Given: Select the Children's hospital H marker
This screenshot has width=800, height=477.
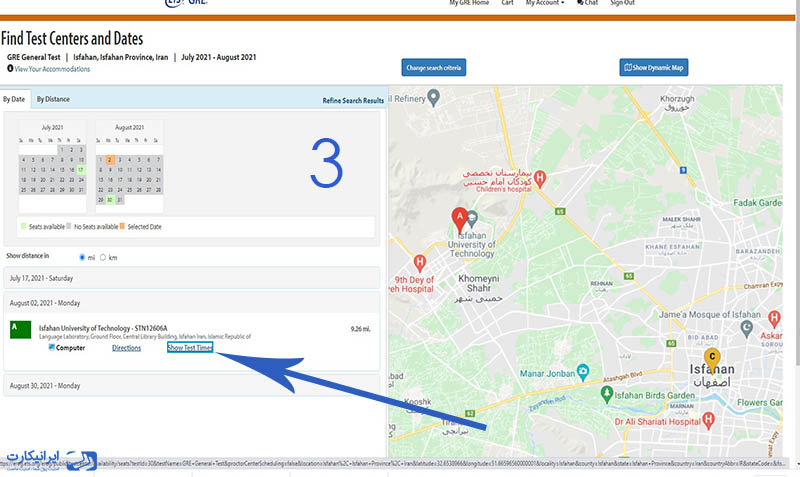Looking at the screenshot, I should [x=540, y=178].
